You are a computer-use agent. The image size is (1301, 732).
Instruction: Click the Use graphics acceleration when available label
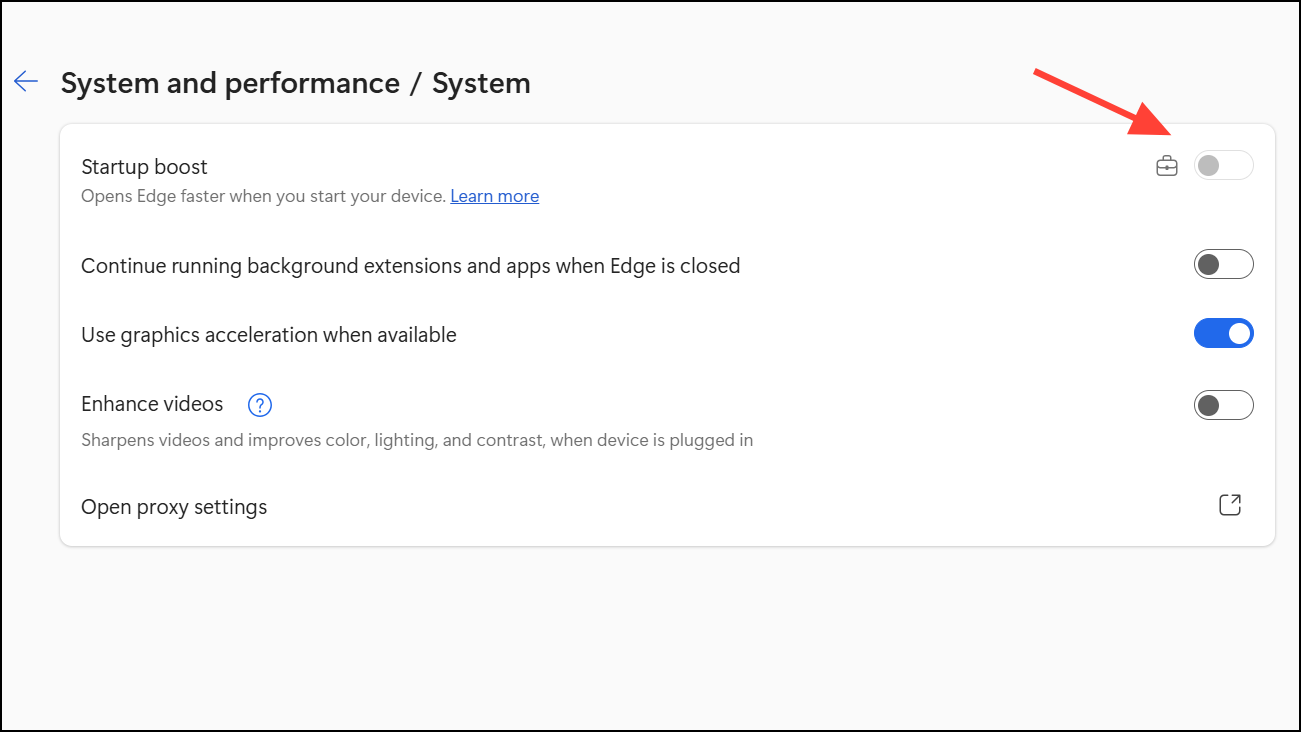click(x=268, y=335)
